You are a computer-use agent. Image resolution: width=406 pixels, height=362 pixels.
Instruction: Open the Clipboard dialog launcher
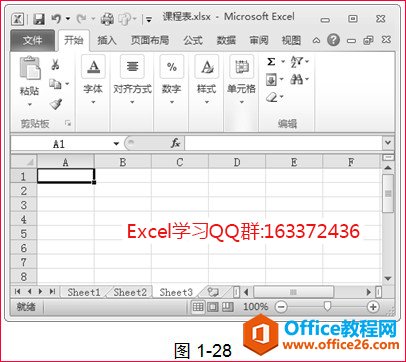tap(68, 124)
